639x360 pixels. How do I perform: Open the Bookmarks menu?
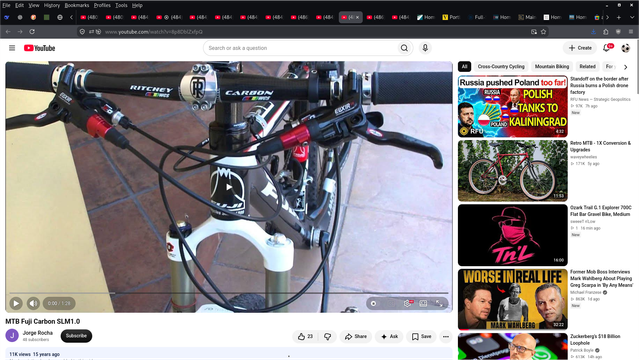(x=77, y=5)
